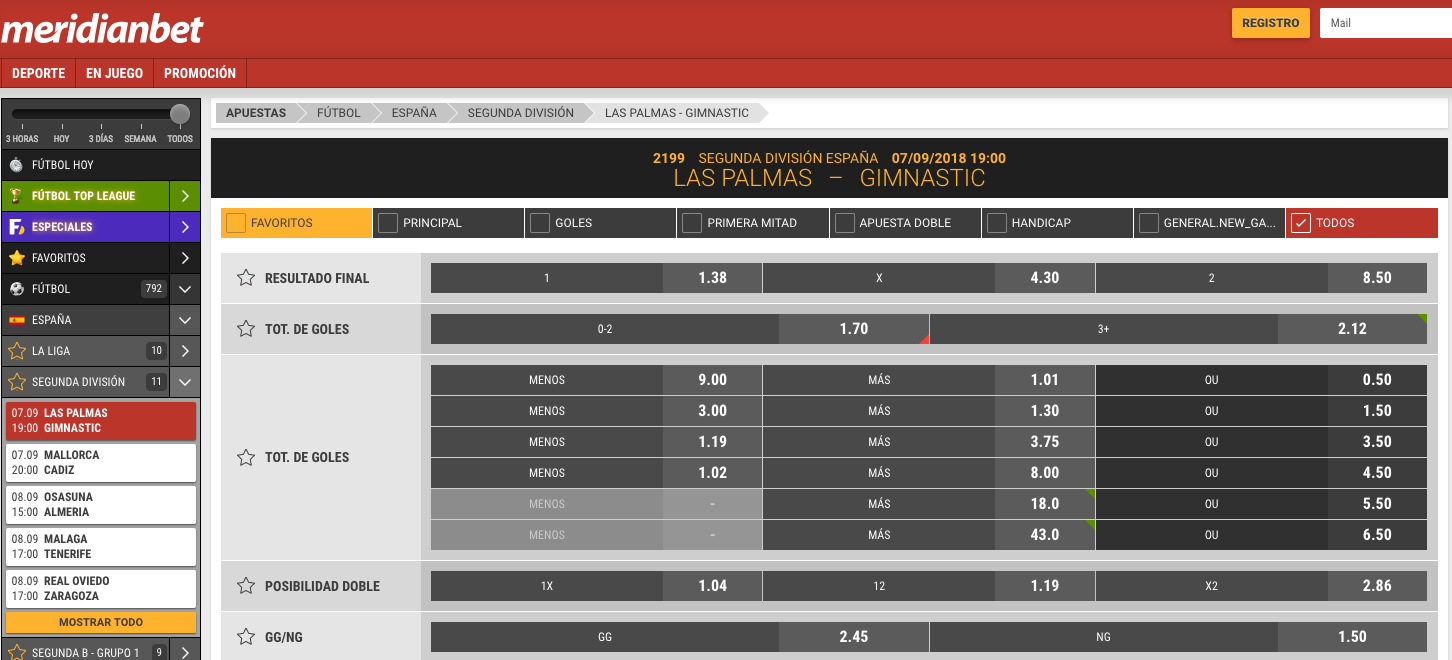Click the star icon beside Segunda División
Screen dimensions: 1452x660
pos(16,382)
